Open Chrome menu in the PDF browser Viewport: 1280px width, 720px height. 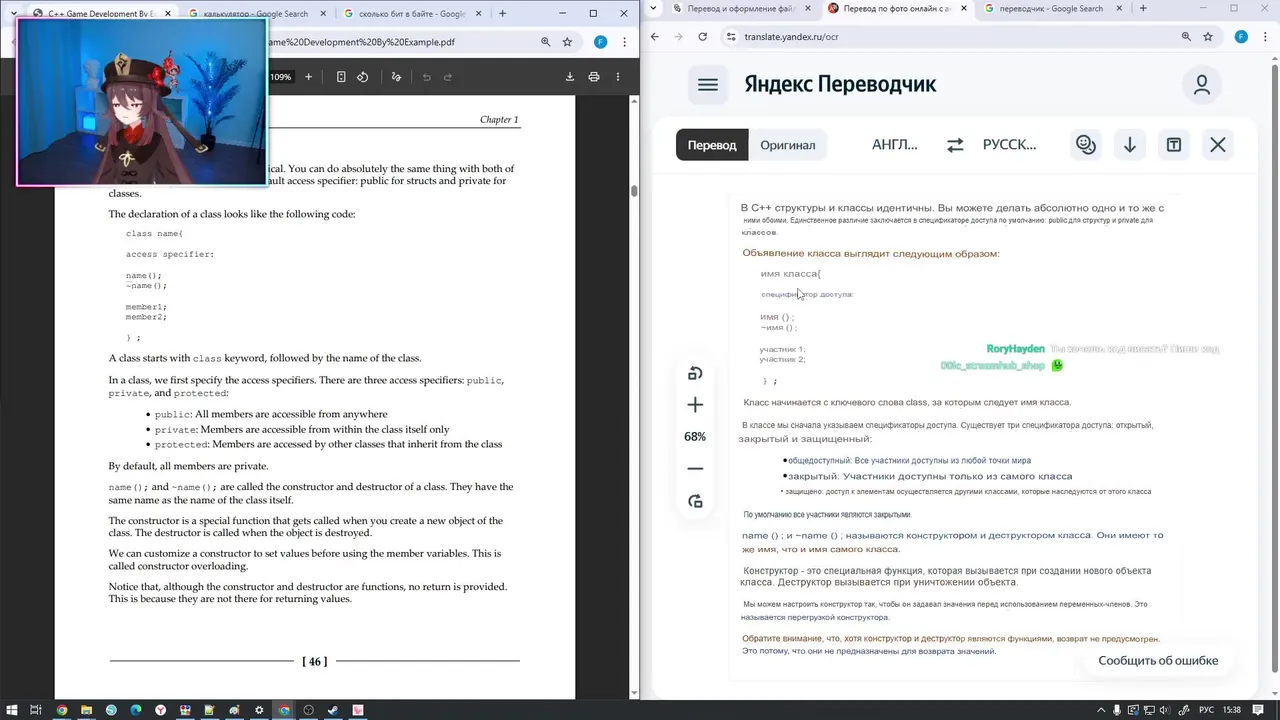(624, 43)
